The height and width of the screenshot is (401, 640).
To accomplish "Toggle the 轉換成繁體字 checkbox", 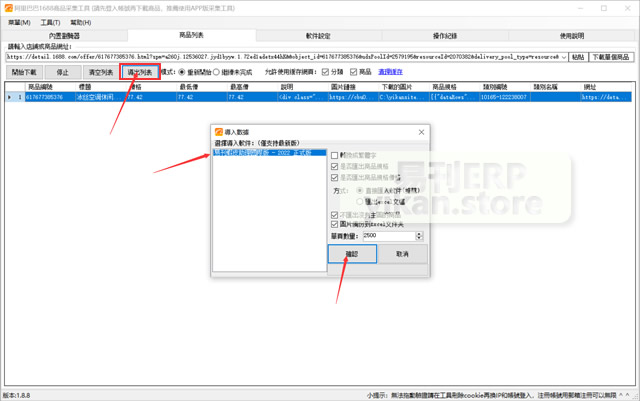I will pyautogui.click(x=335, y=155).
